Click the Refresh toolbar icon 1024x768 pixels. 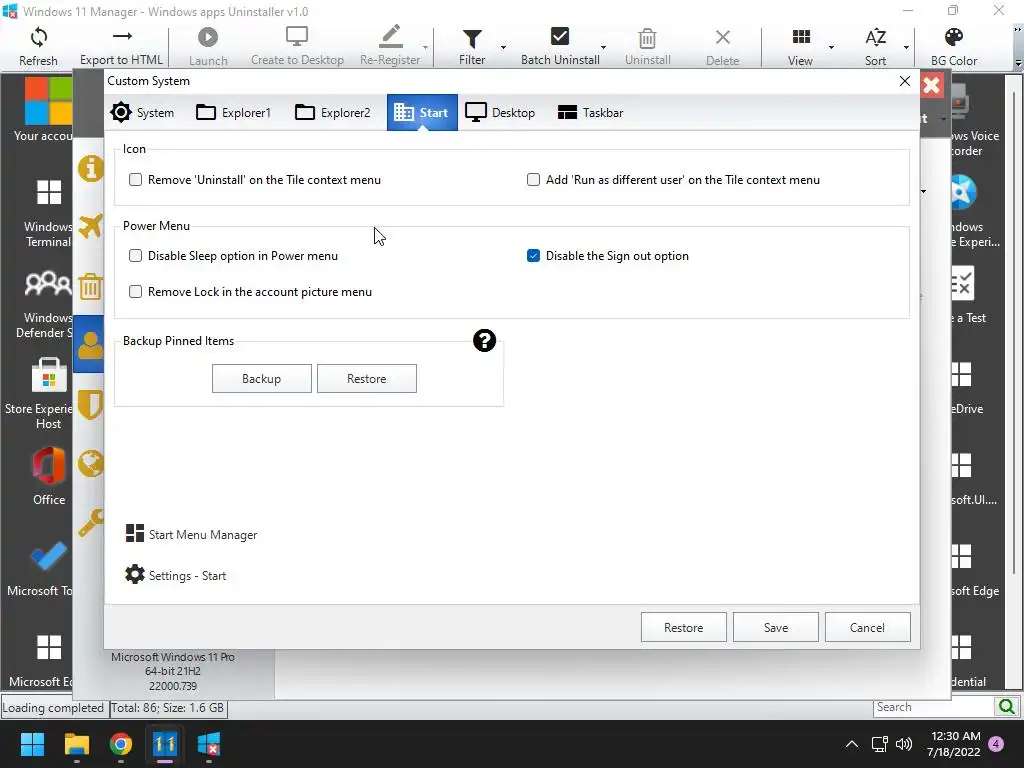point(39,37)
